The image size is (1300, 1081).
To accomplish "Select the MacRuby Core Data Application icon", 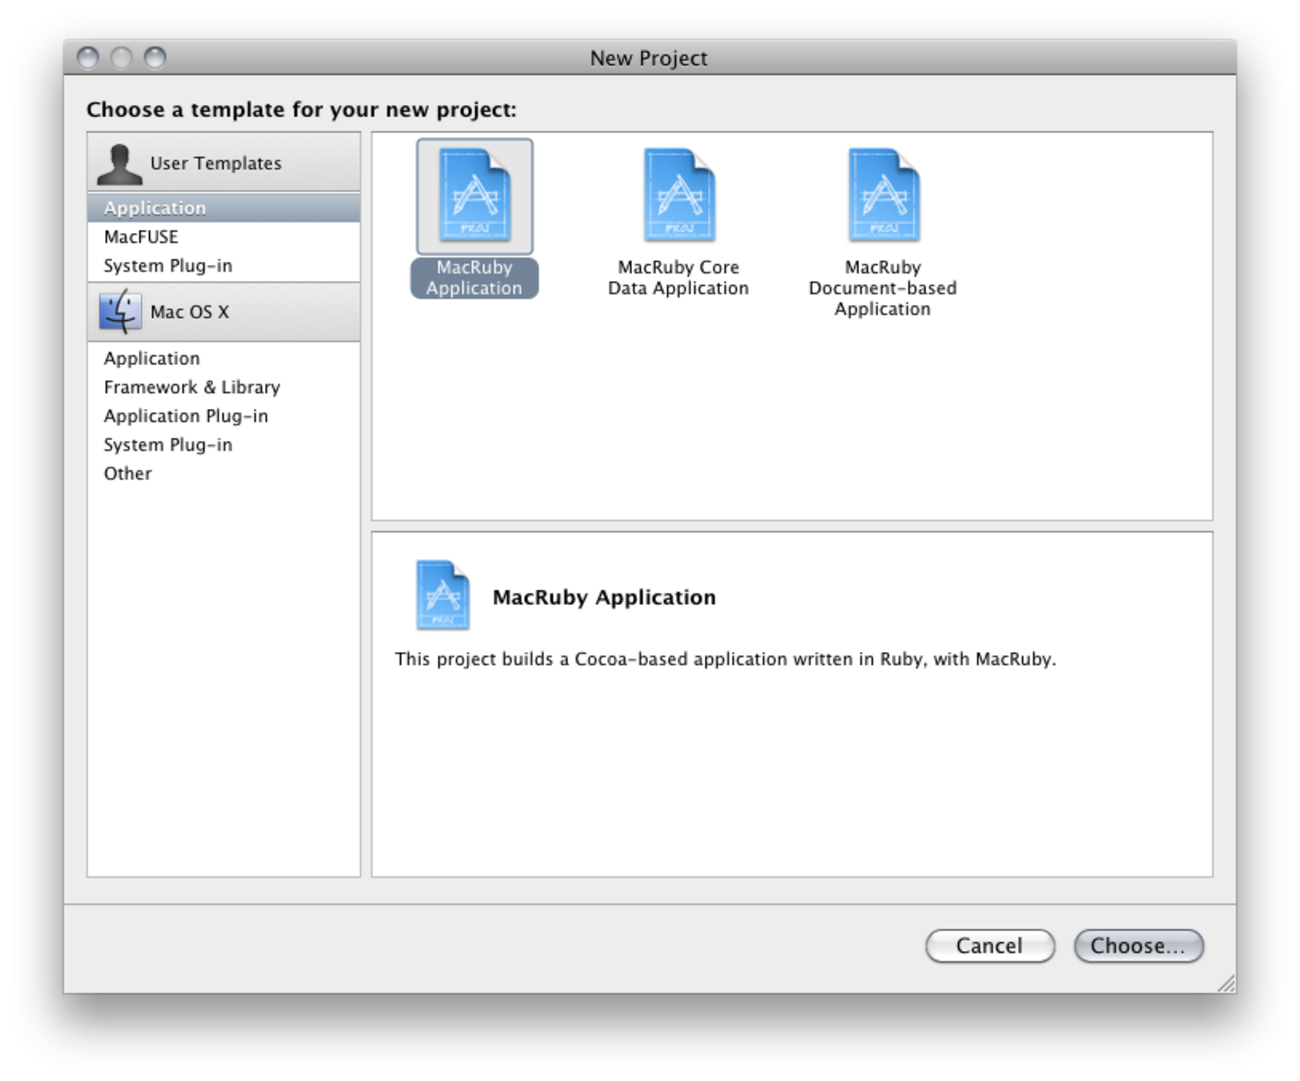I will point(679,196).
